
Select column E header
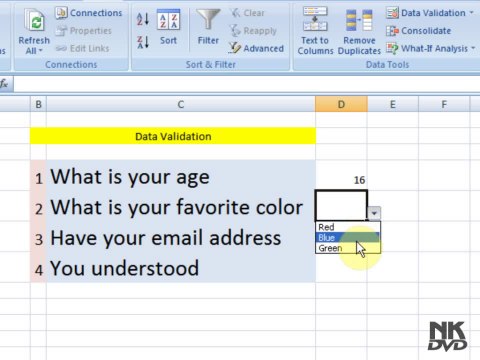click(x=393, y=104)
